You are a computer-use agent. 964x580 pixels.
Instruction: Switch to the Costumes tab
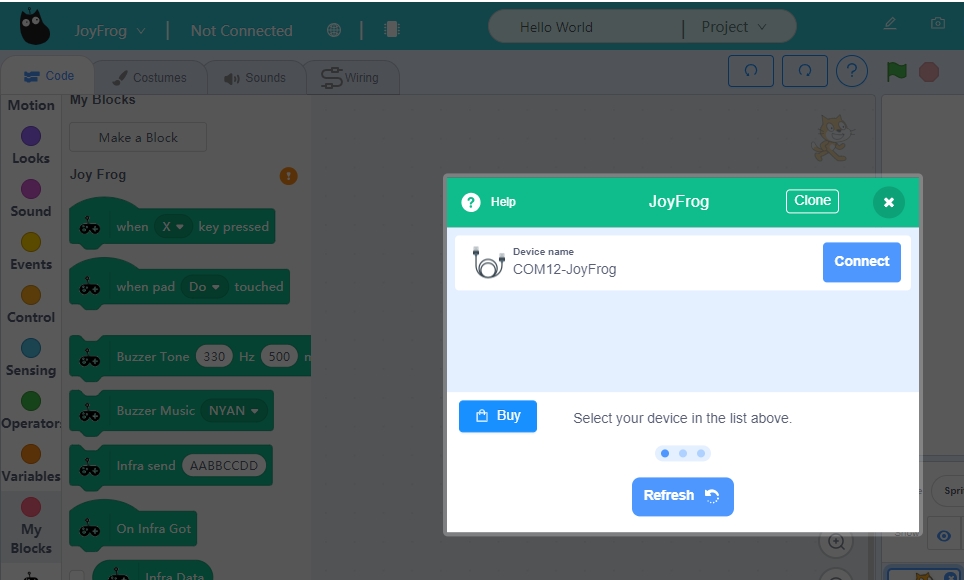pos(148,78)
